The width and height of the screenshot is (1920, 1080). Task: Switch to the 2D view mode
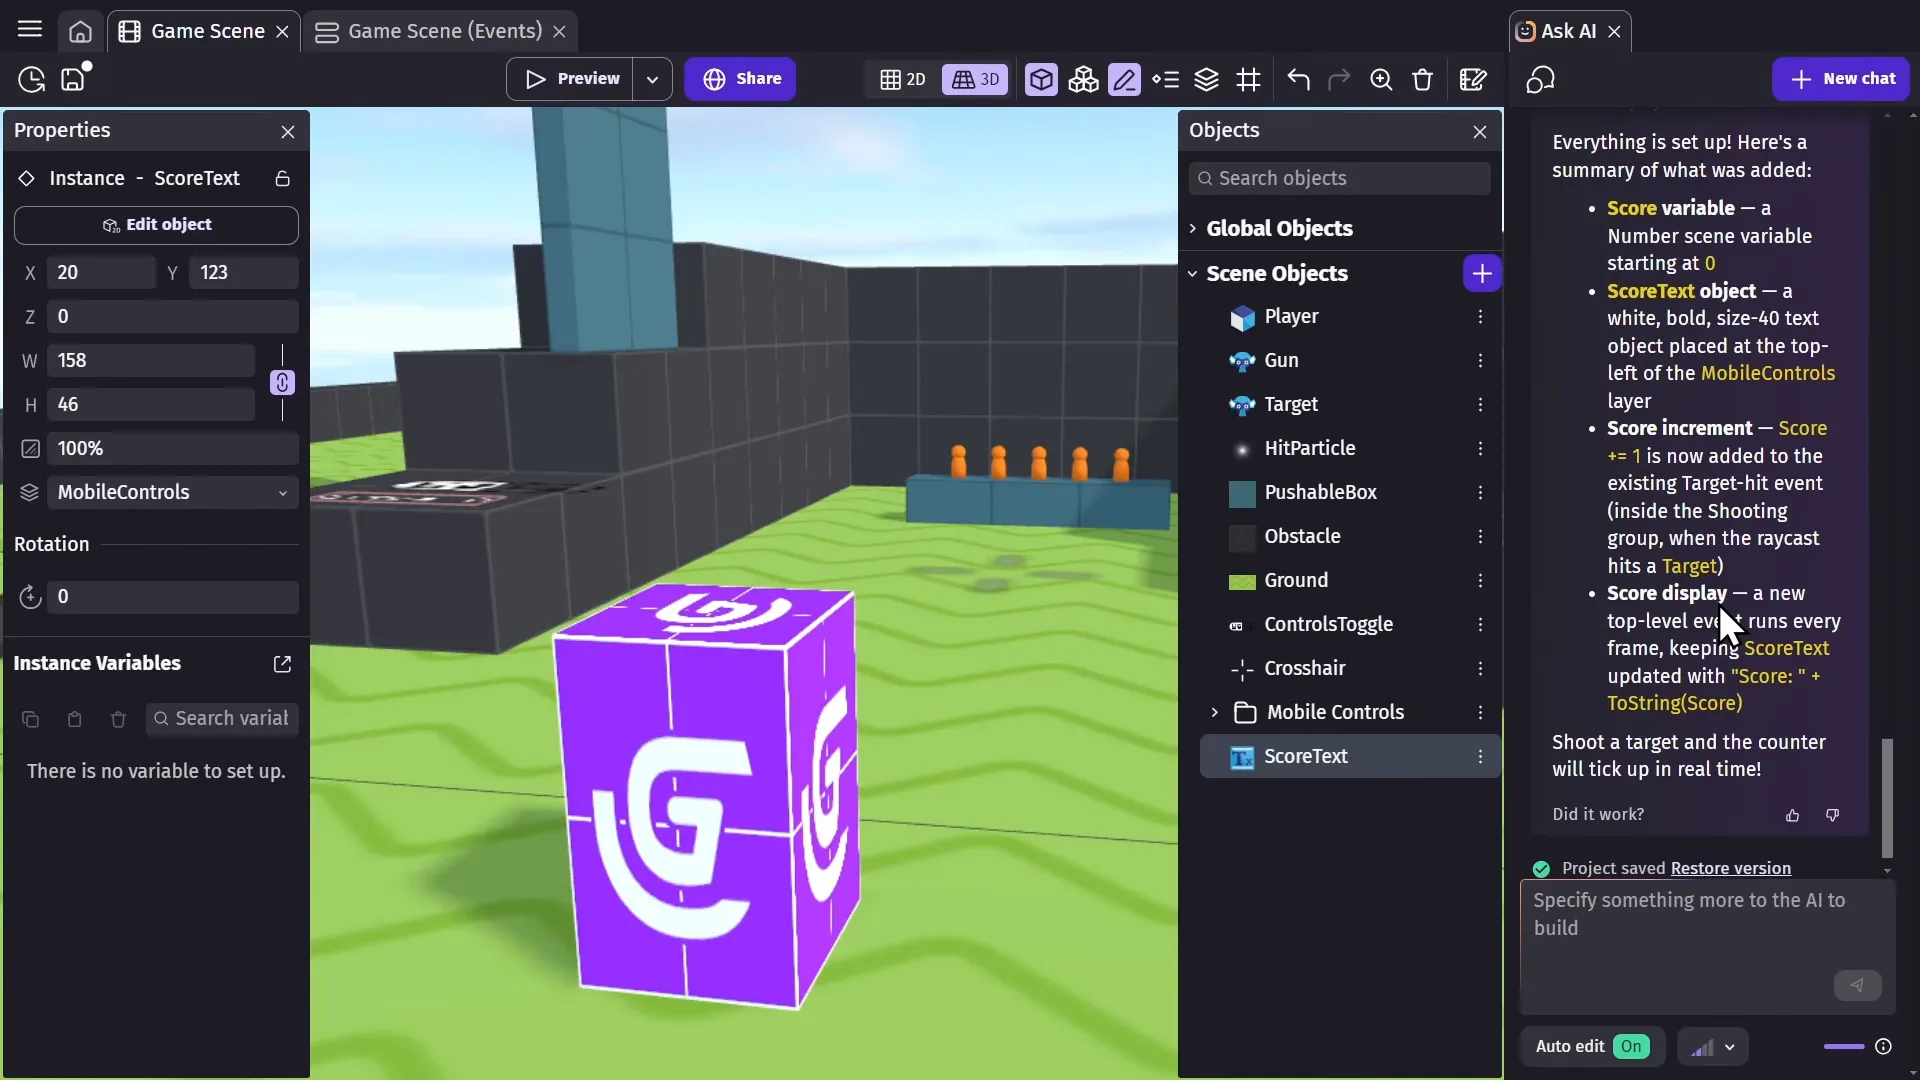(x=903, y=79)
